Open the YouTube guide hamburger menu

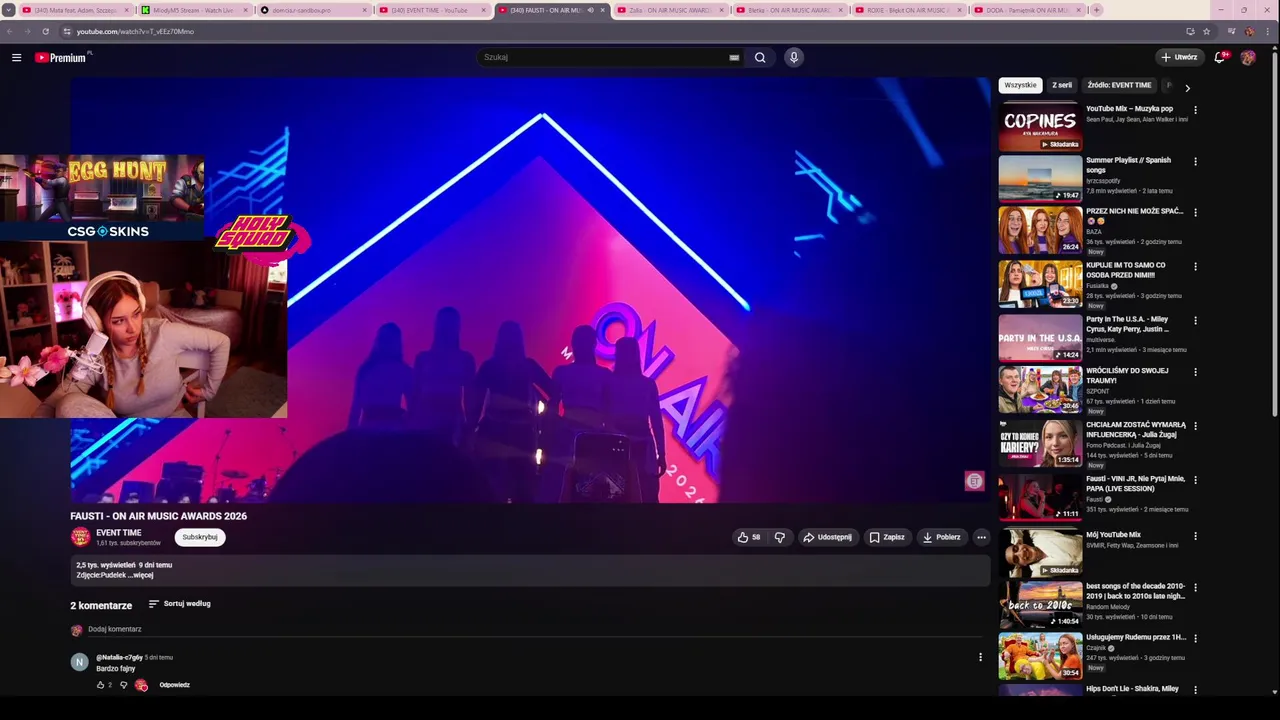[x=16, y=57]
